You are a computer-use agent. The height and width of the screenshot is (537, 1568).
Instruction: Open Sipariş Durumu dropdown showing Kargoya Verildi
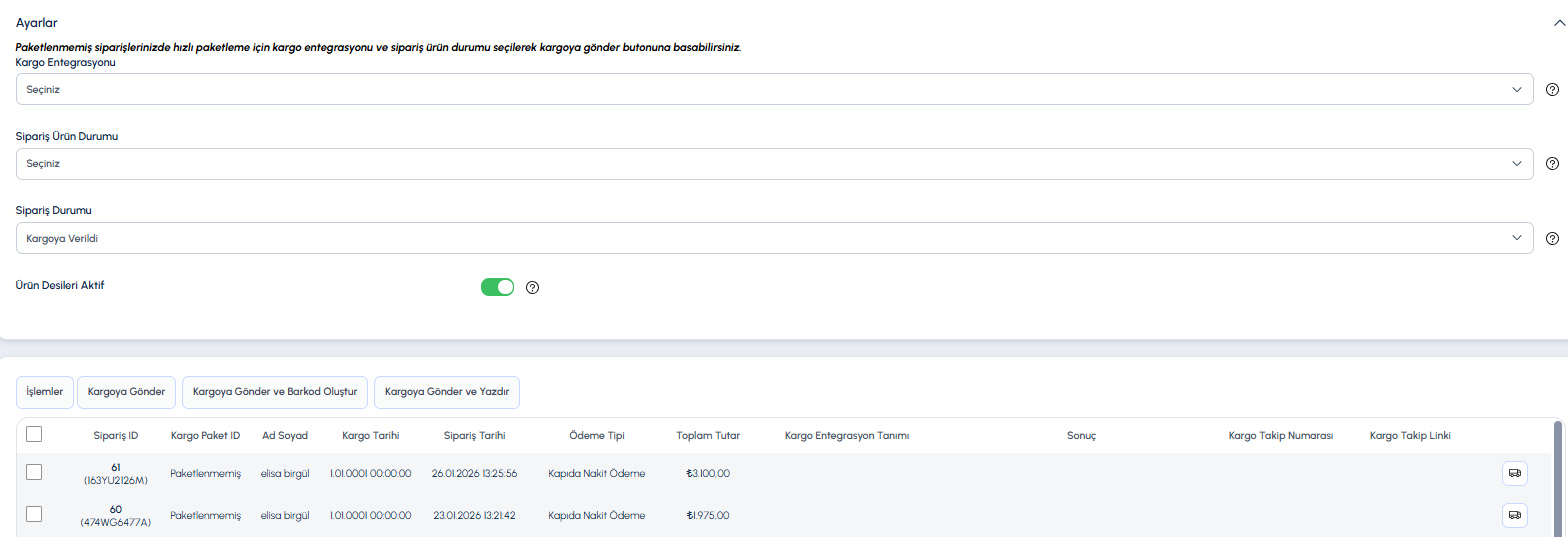coord(774,238)
